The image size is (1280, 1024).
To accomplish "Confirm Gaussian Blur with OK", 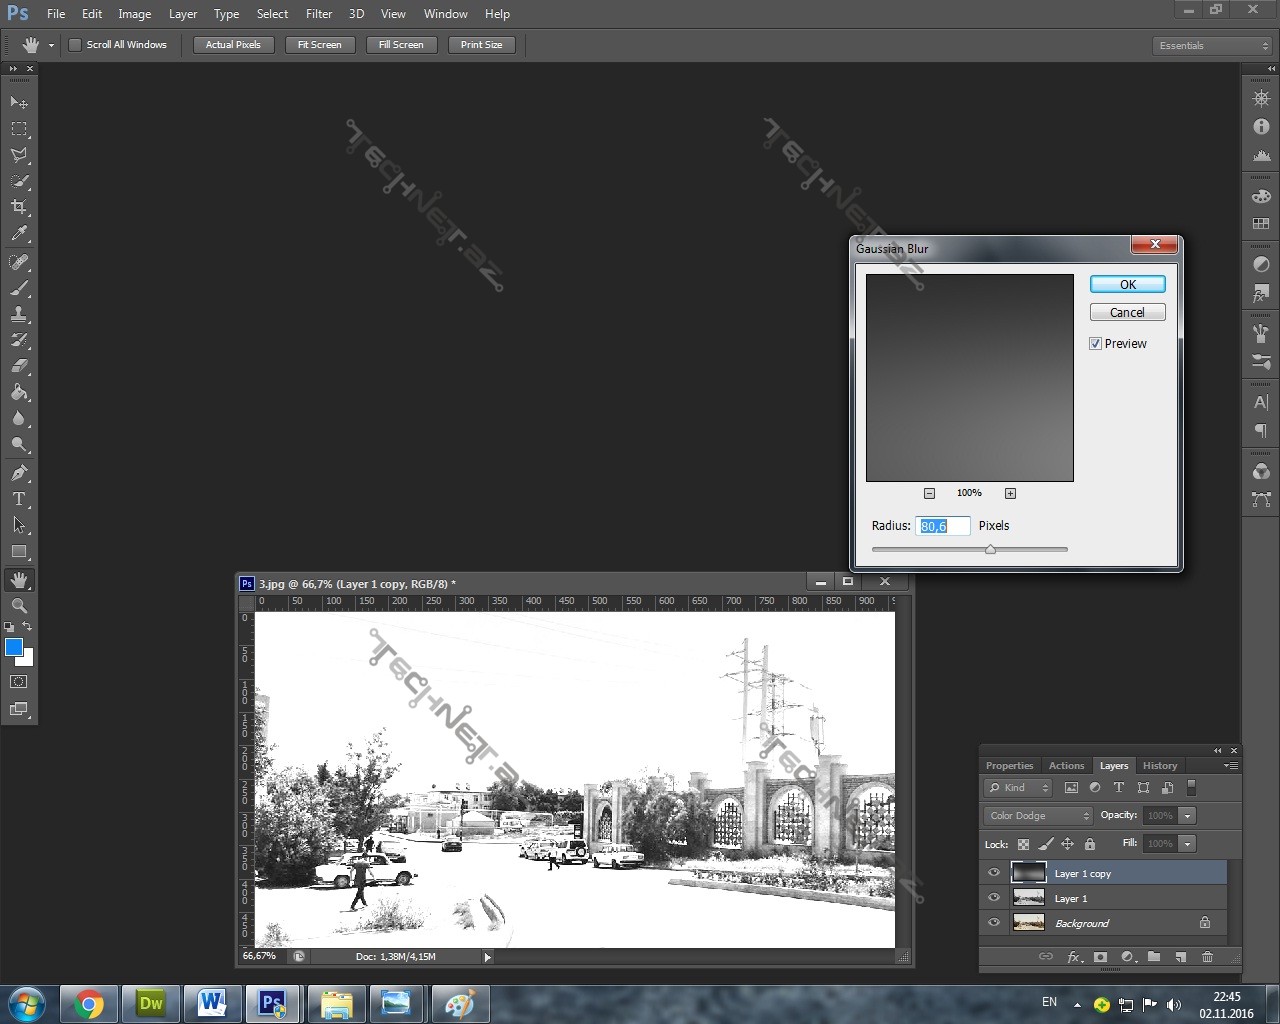I will (x=1127, y=285).
